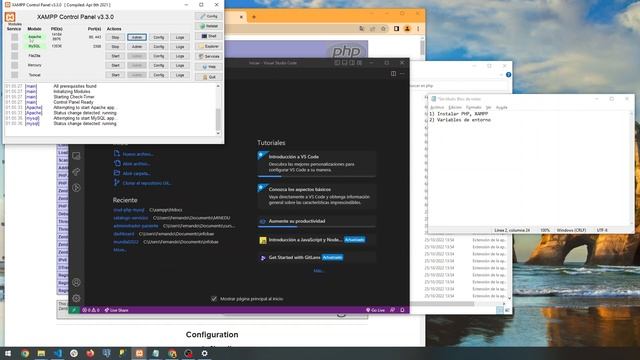
Task: Open MySQL Admin in XAMPP
Action: pos(137,47)
